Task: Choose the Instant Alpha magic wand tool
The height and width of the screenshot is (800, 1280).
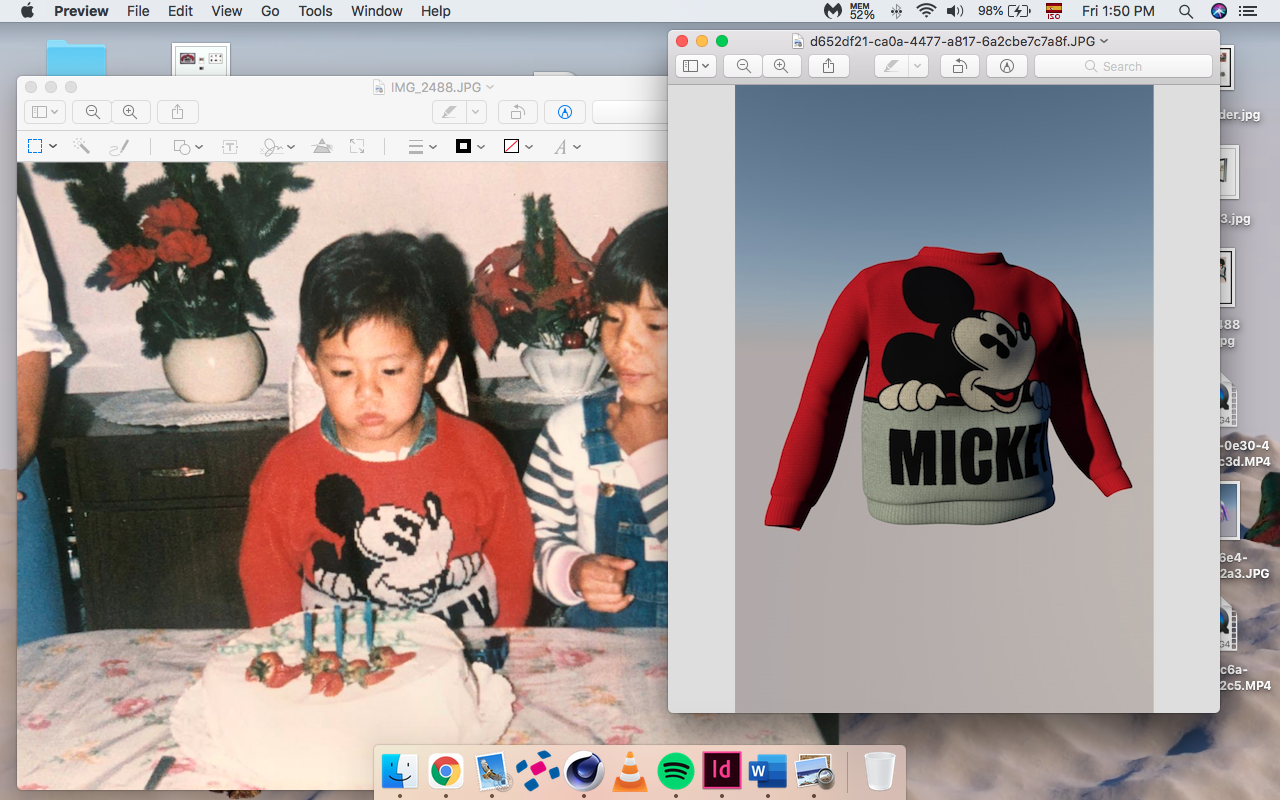Action: click(81, 147)
